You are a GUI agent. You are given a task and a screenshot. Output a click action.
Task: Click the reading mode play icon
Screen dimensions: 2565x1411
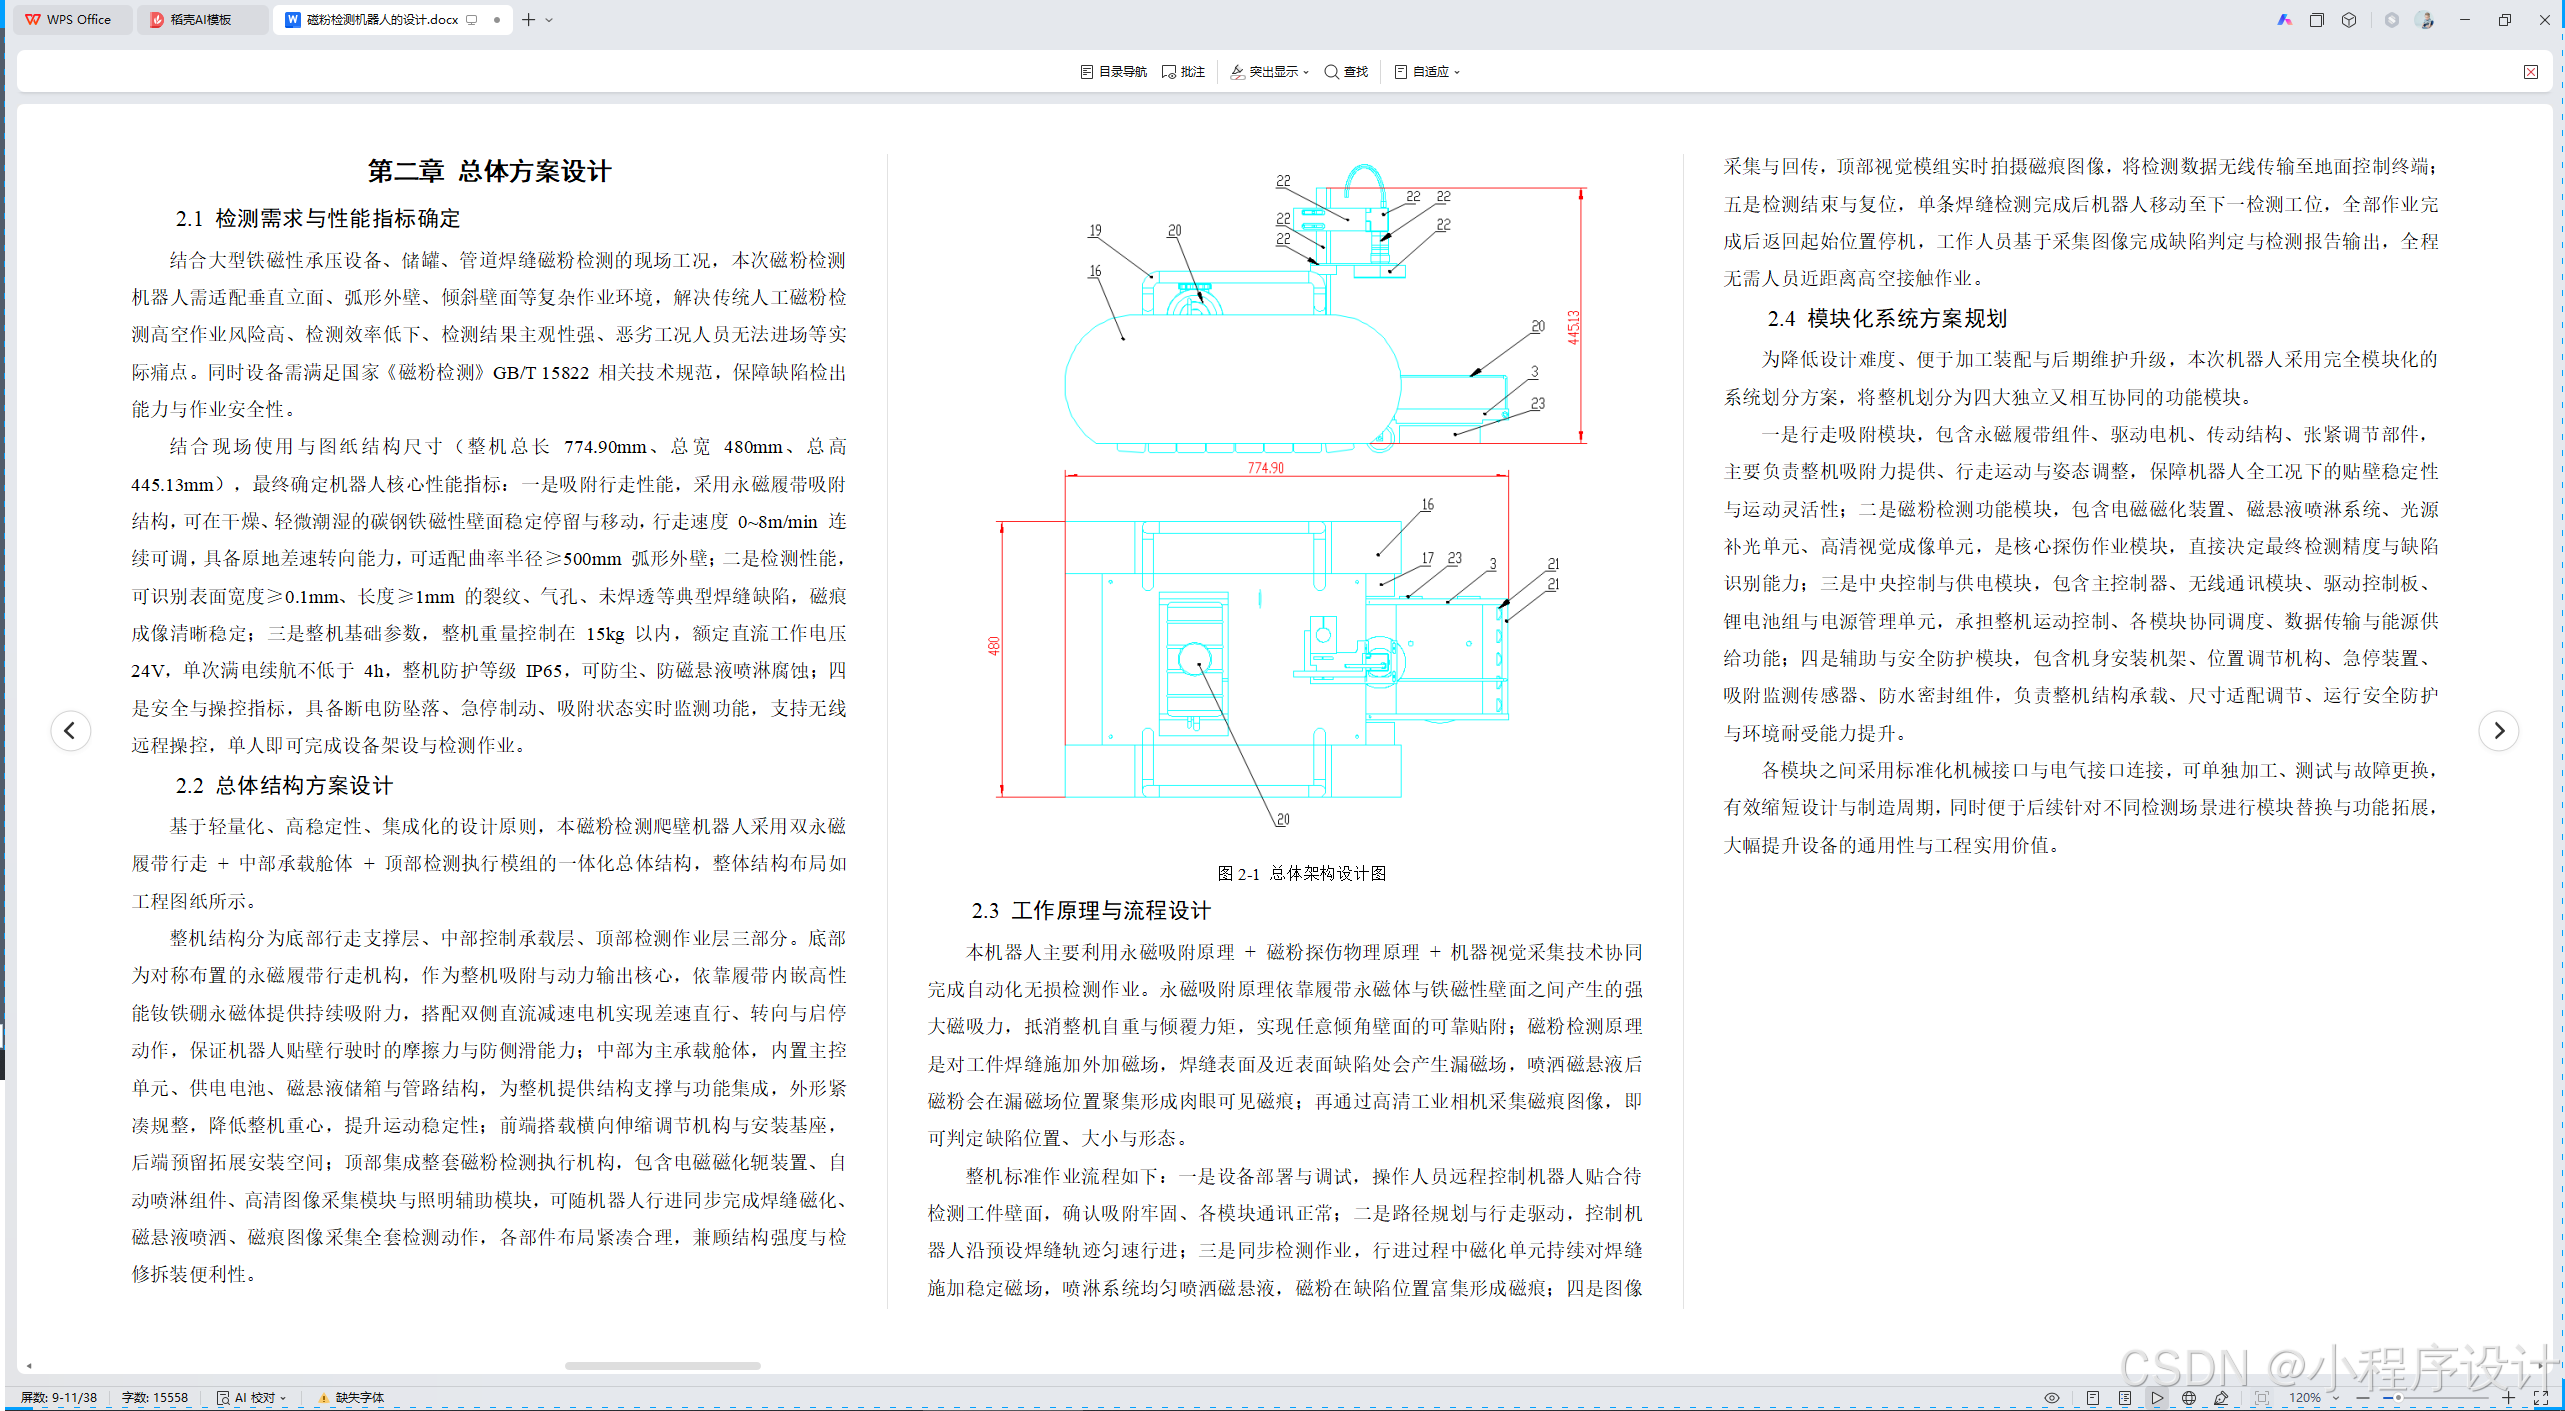pos(2157,1398)
